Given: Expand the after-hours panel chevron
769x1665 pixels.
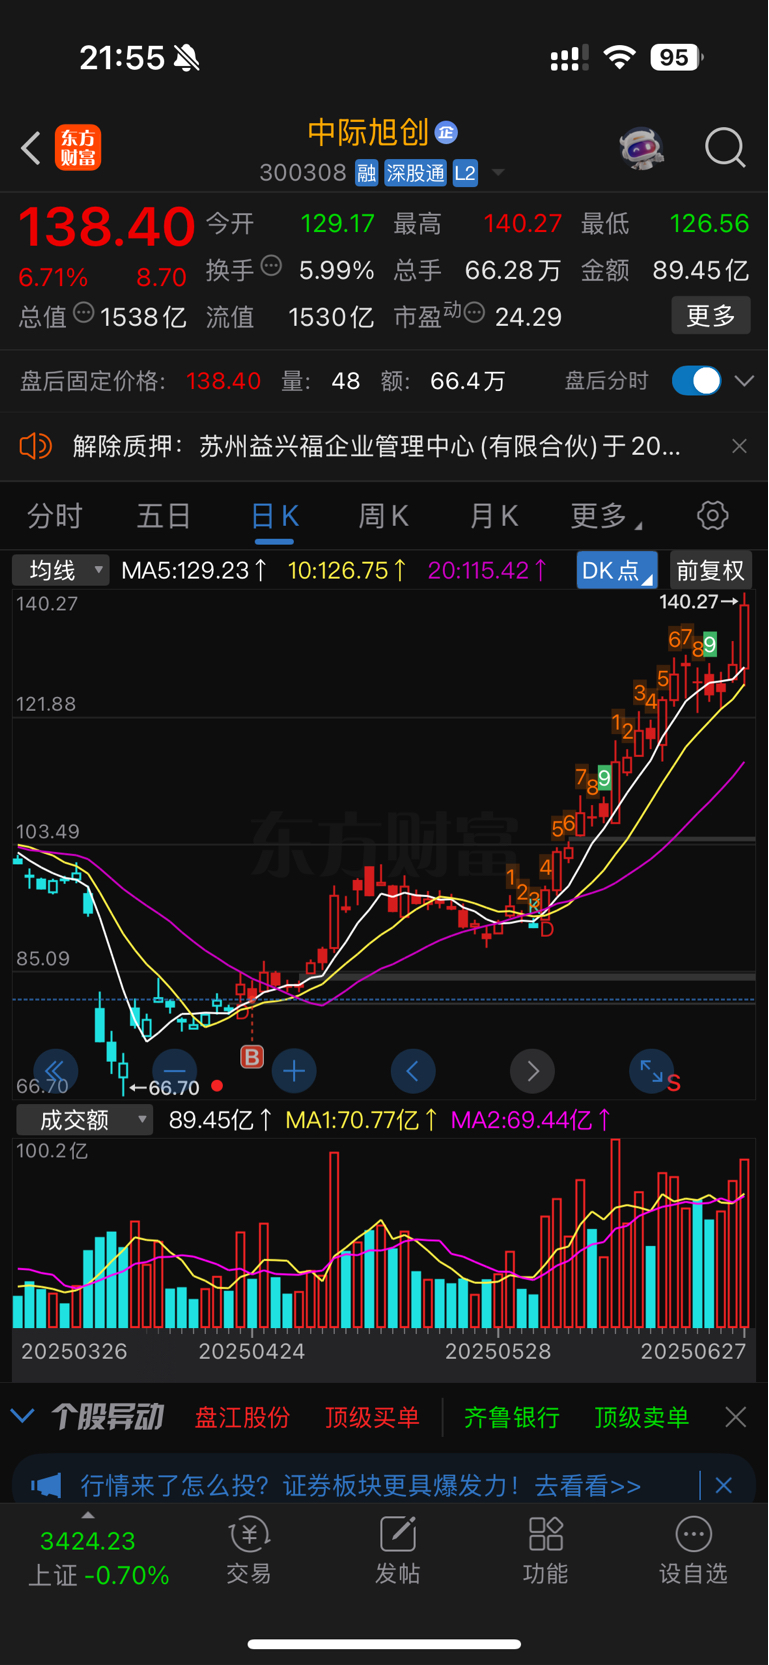Looking at the screenshot, I should (744, 381).
